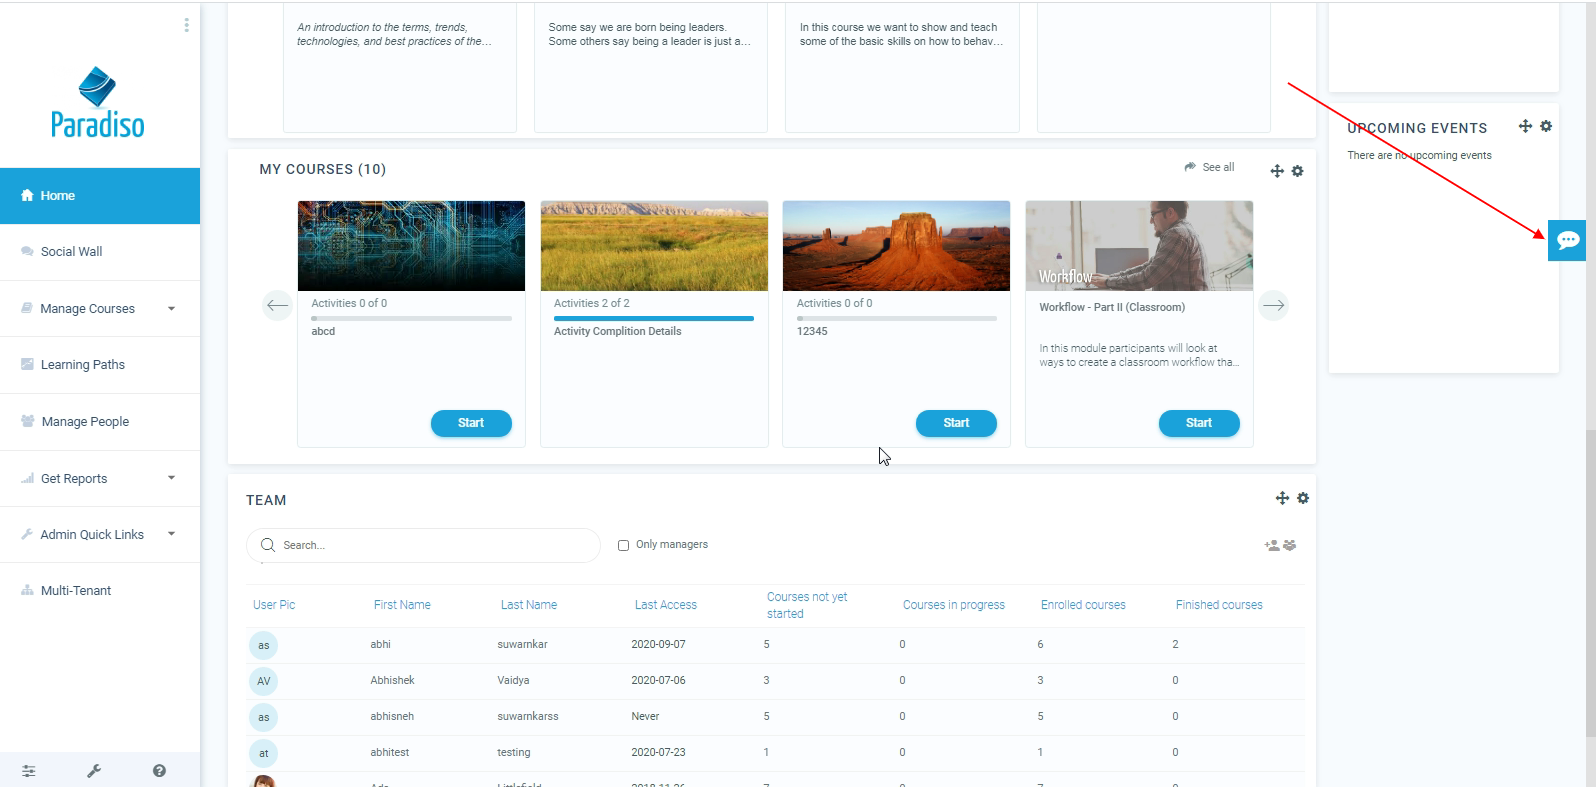Expand the Manage Courses submenu

171,309
